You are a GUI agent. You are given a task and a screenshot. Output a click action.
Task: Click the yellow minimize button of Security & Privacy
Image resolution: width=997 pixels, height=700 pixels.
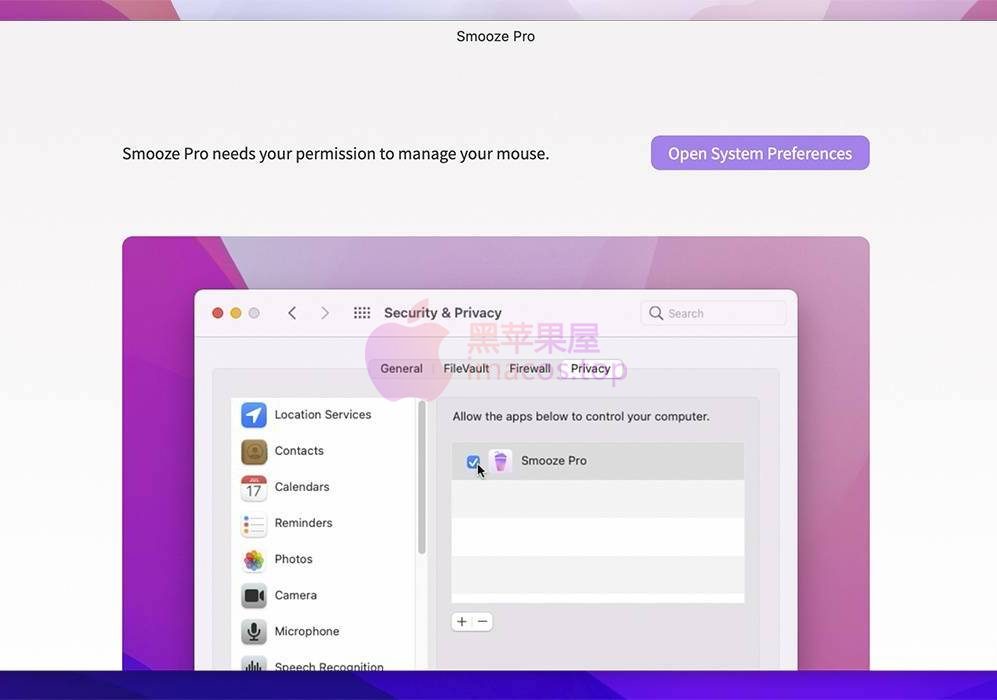pos(236,313)
